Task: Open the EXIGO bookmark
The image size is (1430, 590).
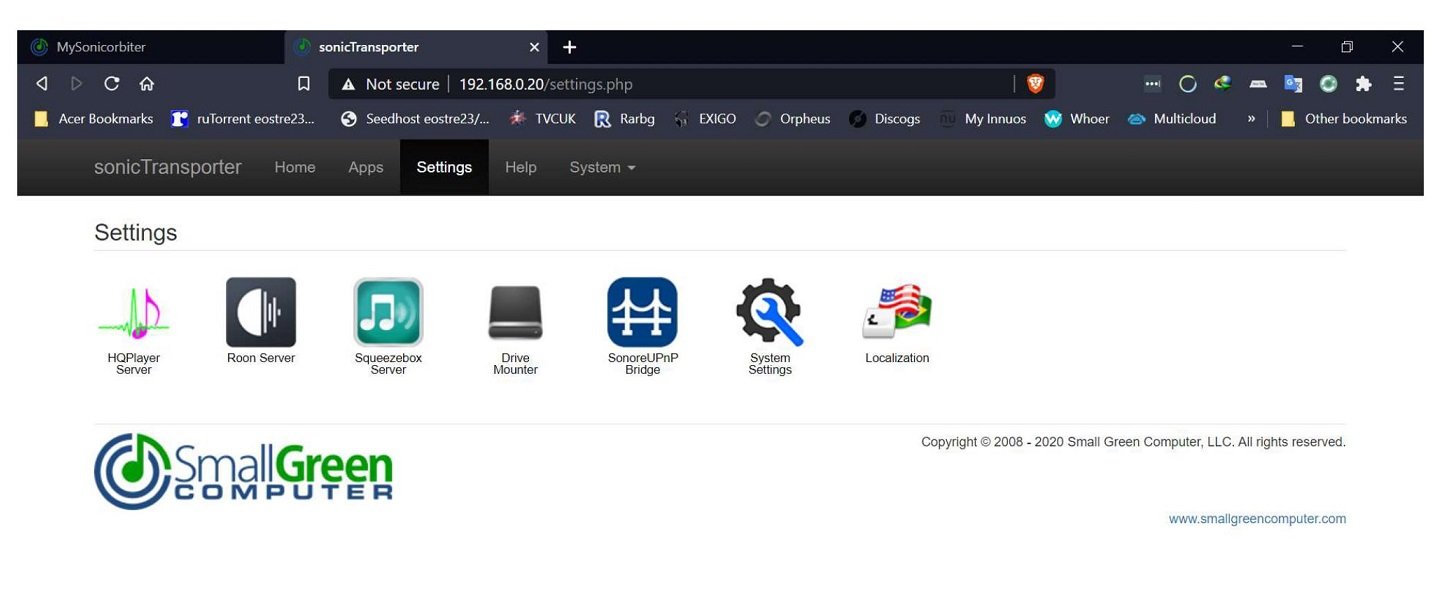Action: tap(704, 118)
